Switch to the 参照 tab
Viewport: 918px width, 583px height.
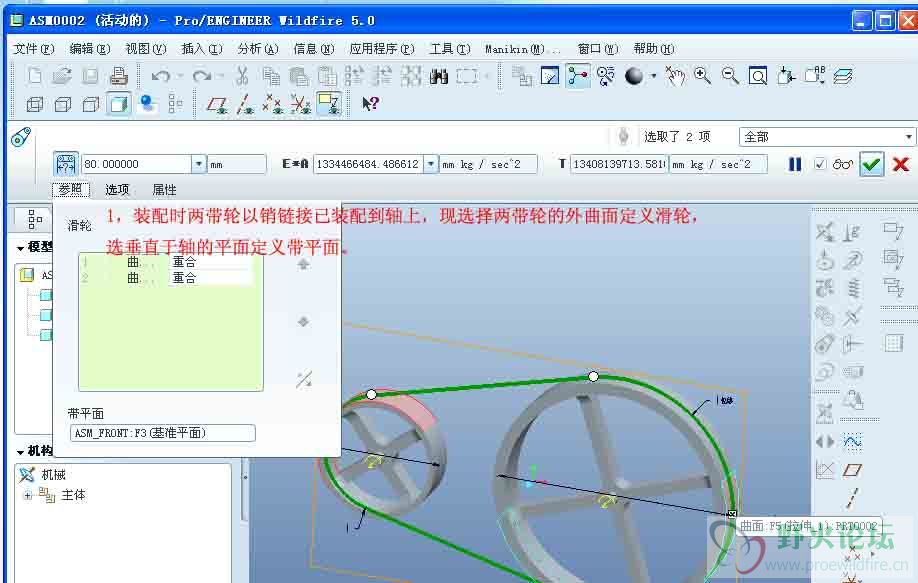pos(71,190)
